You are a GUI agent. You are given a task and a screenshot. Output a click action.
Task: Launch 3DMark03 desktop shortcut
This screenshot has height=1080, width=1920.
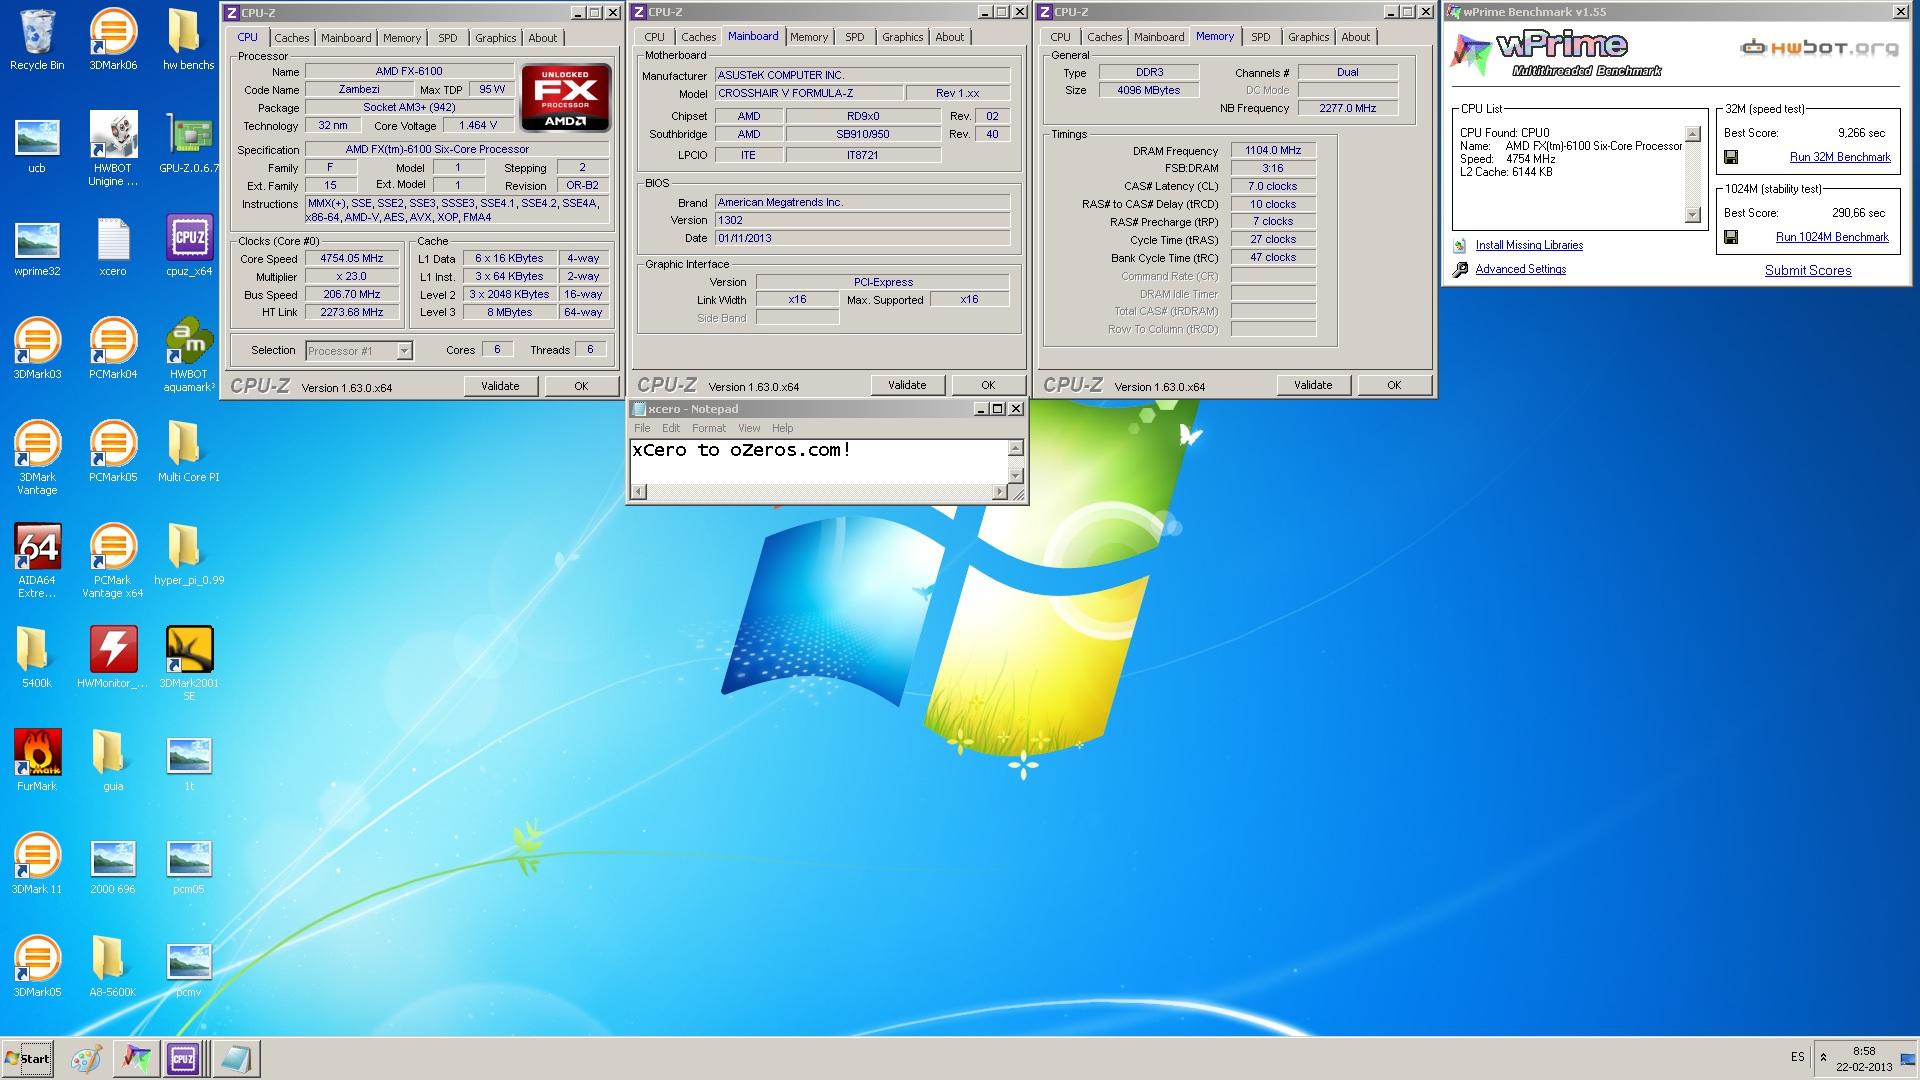point(37,349)
